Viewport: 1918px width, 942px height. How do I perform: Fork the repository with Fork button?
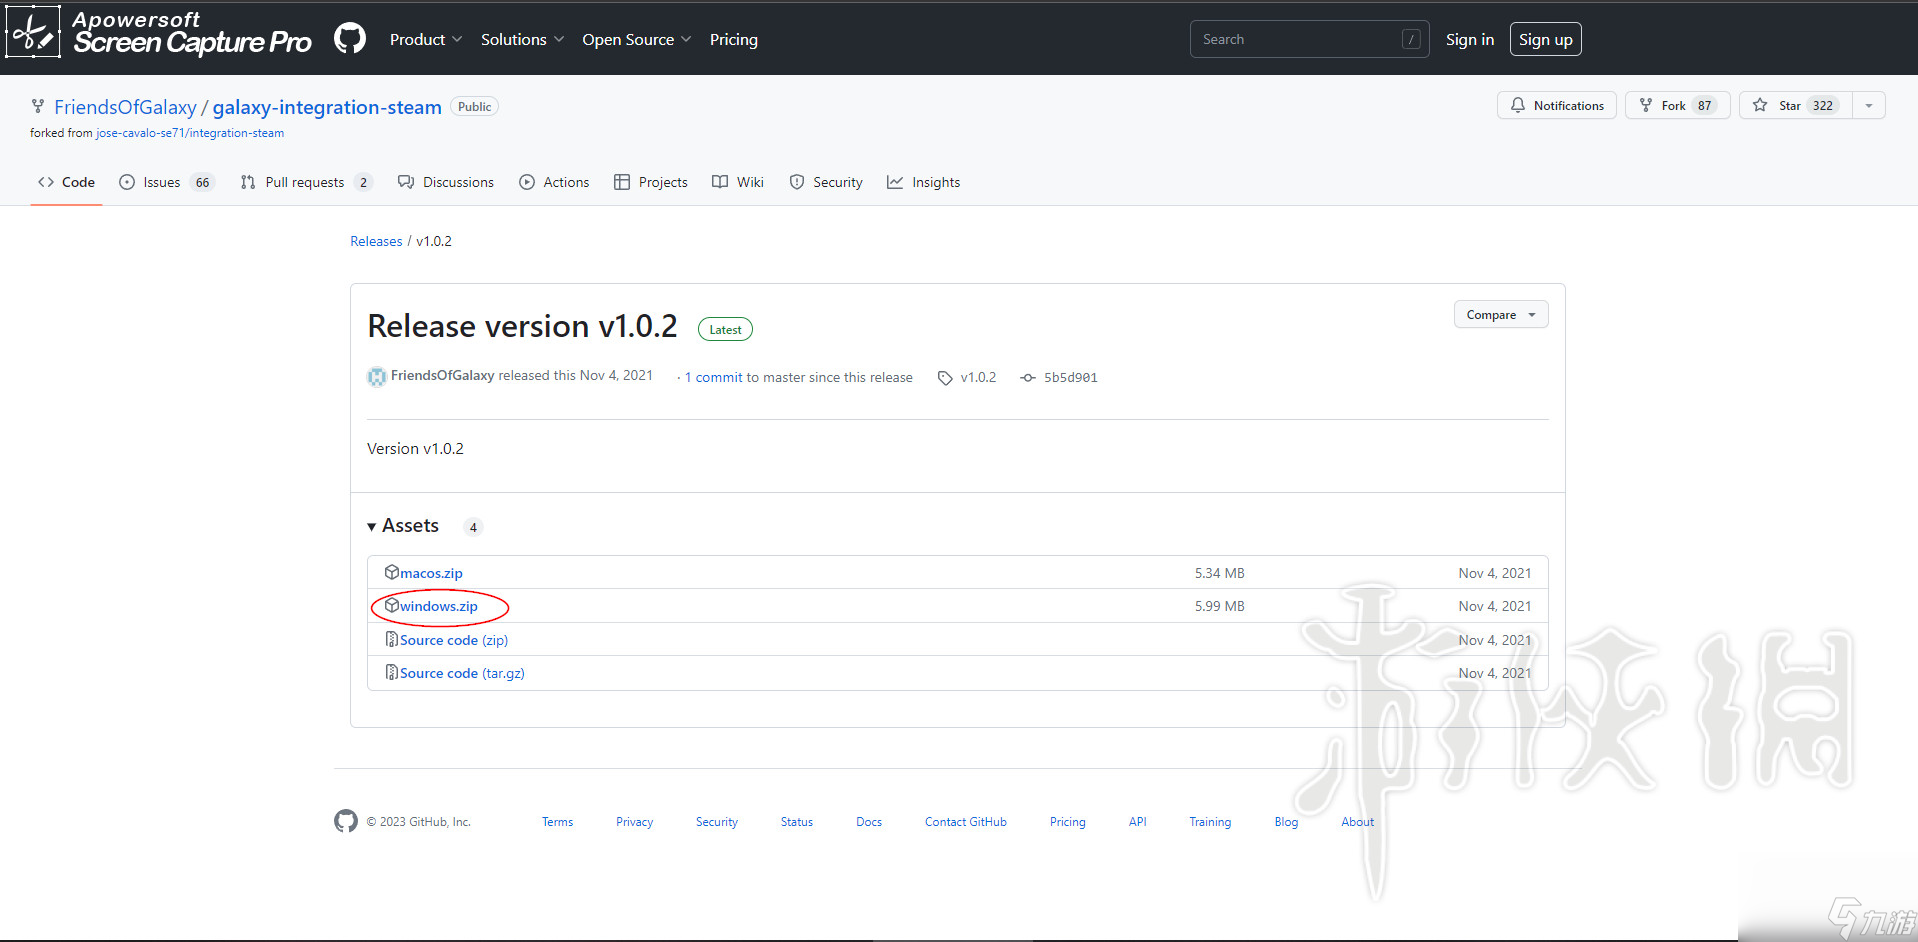coord(1677,105)
